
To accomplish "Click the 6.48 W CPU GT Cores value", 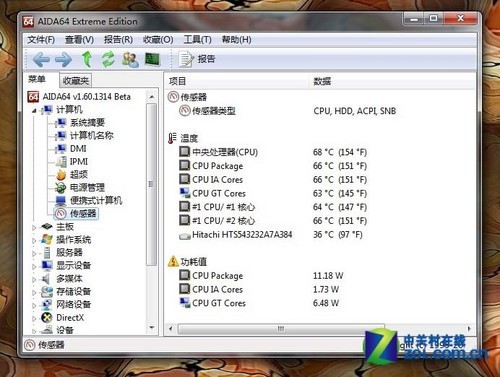I will pos(326,303).
